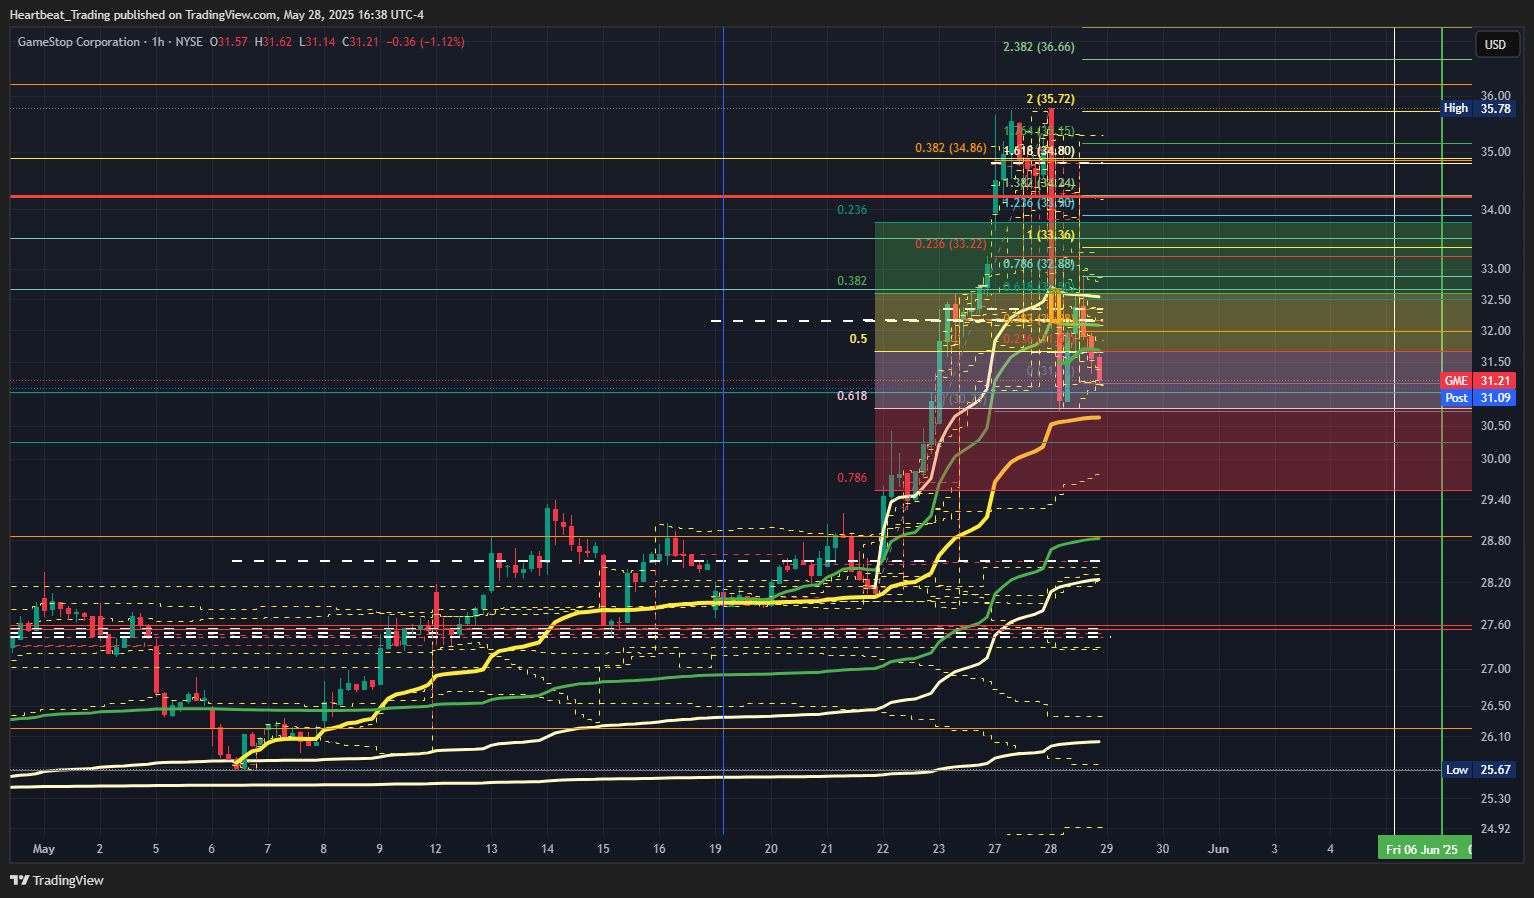Click 36.00 on the price axis
1534x898 pixels.
click(x=1495, y=96)
